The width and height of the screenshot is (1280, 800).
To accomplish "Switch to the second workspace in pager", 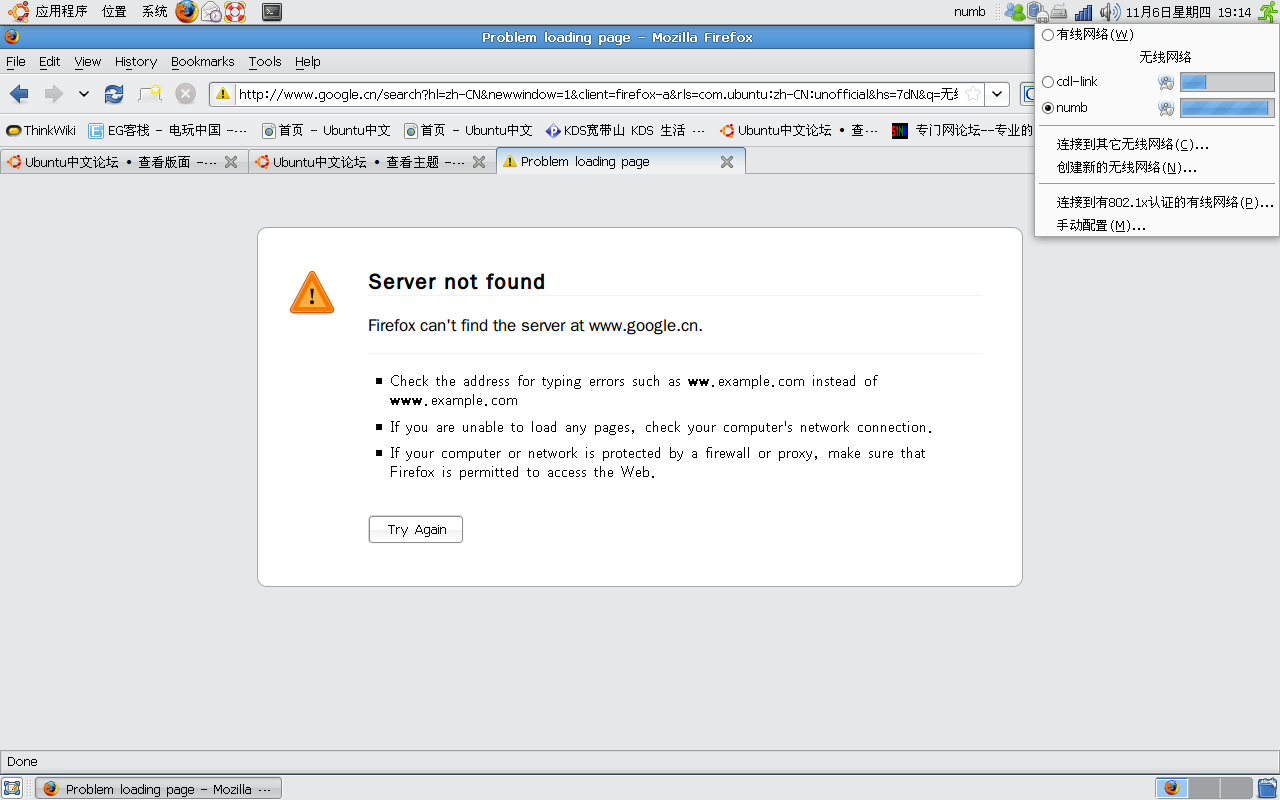I will click(1204, 788).
